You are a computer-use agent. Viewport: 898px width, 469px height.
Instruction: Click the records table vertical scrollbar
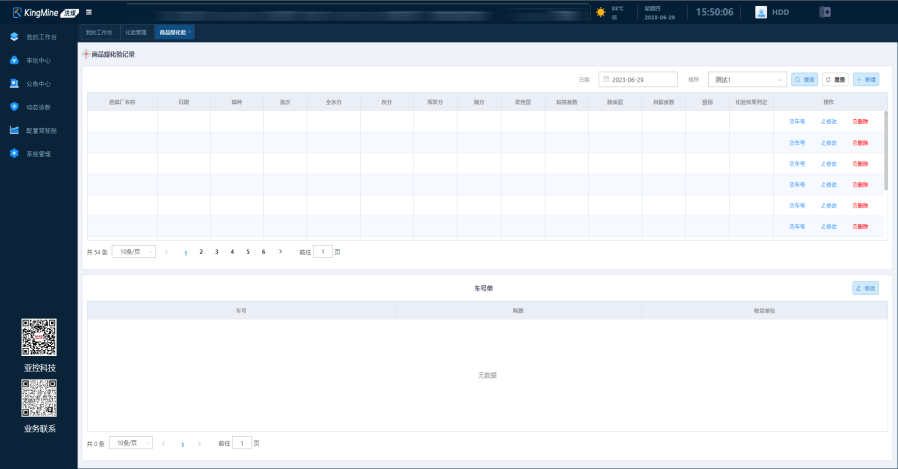(885, 150)
